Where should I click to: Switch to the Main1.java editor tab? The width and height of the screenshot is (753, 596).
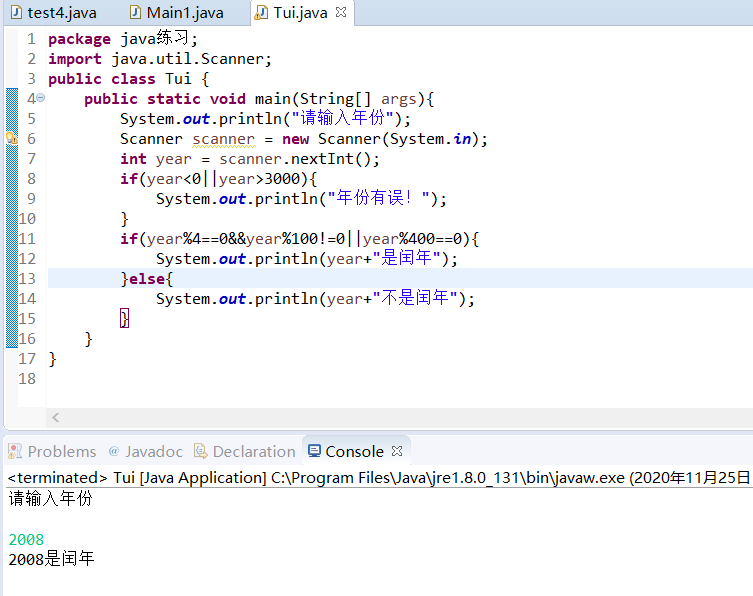[177, 12]
